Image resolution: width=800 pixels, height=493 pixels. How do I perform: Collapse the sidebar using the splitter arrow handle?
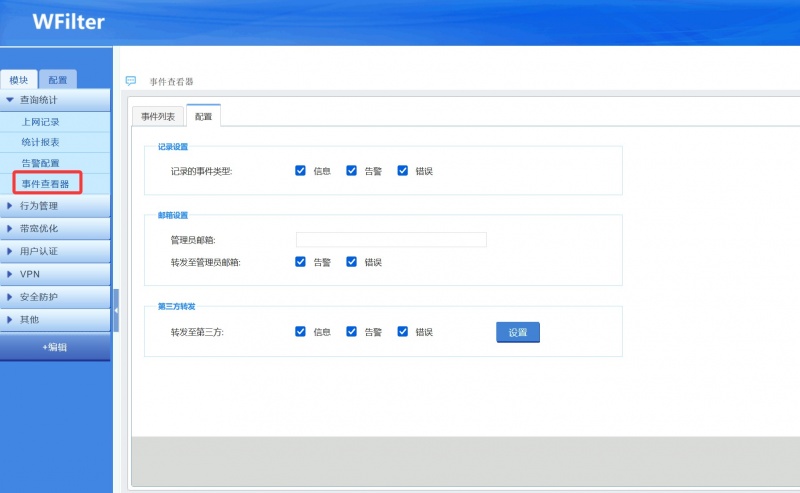tap(116, 310)
